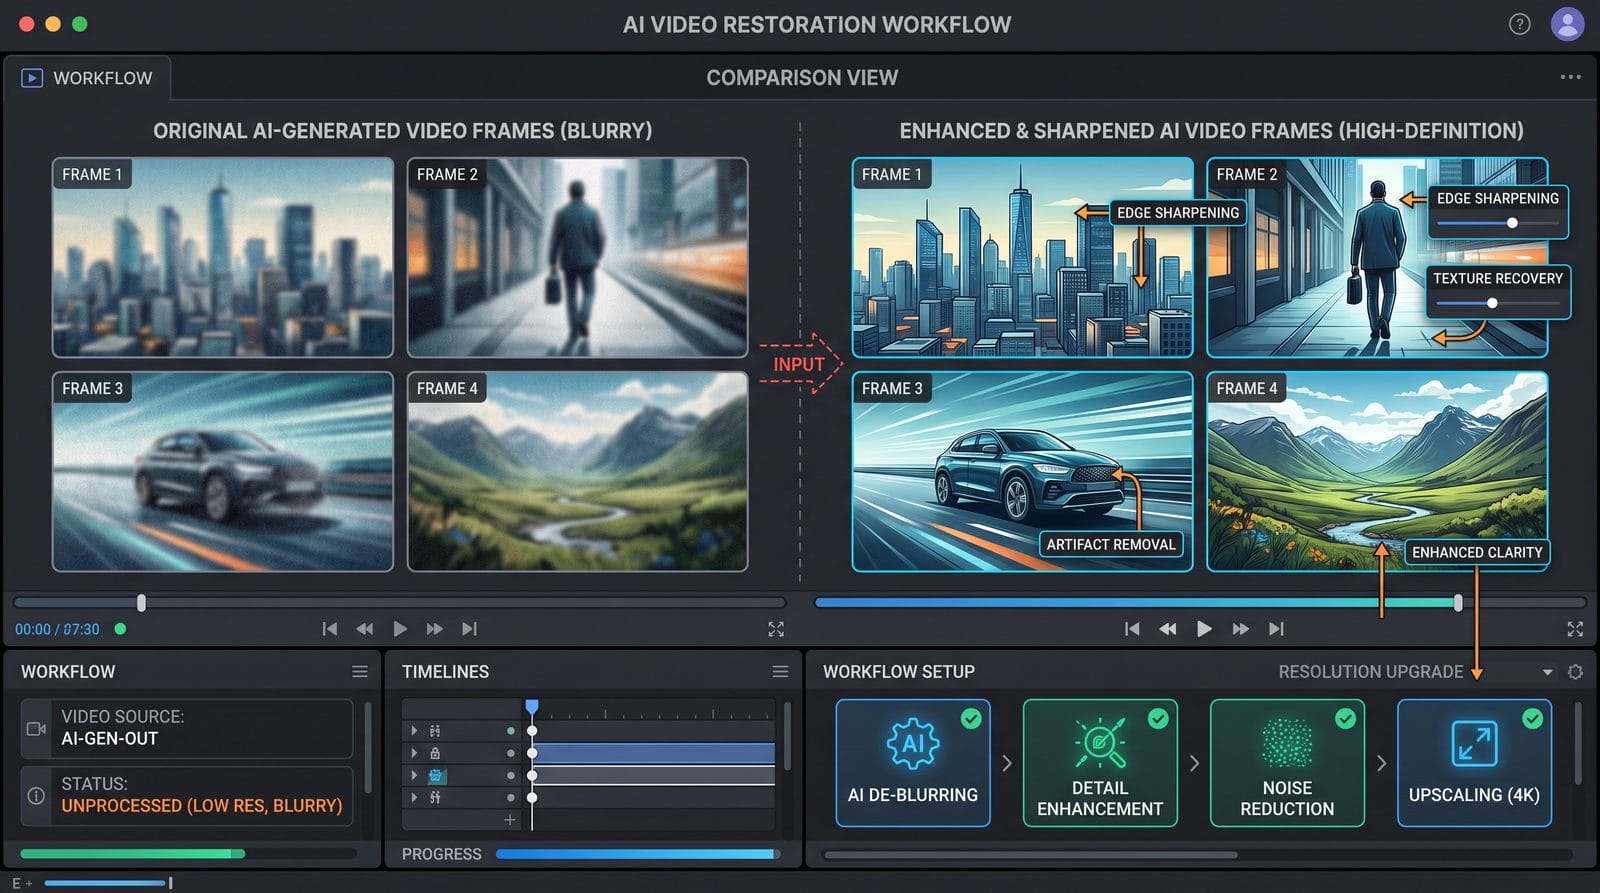
Task: Fast forward the enhanced frames player
Action: coord(1240,629)
